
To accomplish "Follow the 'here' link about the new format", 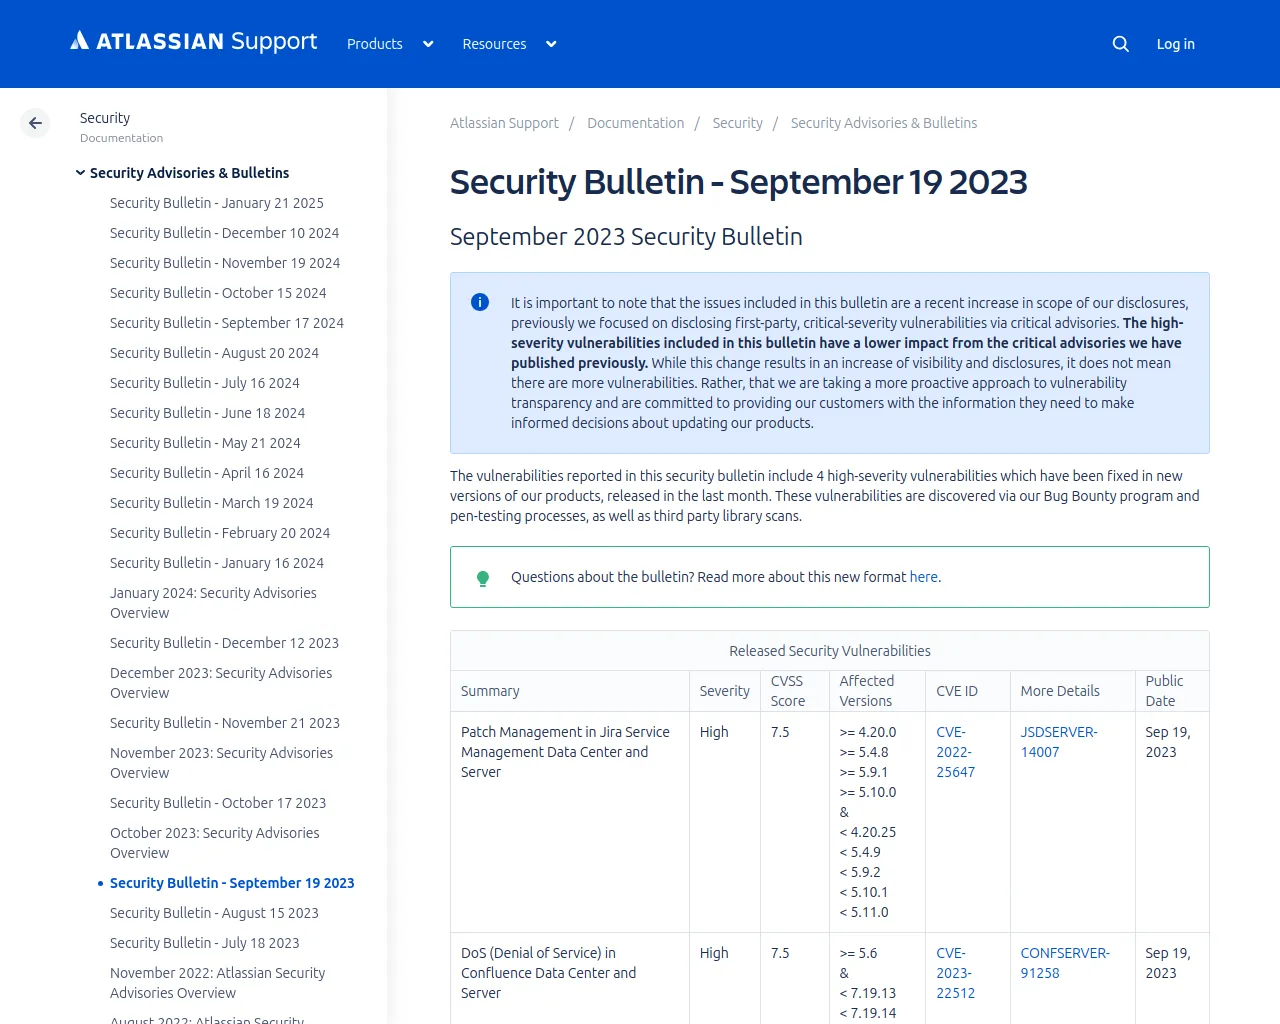I will (923, 577).
